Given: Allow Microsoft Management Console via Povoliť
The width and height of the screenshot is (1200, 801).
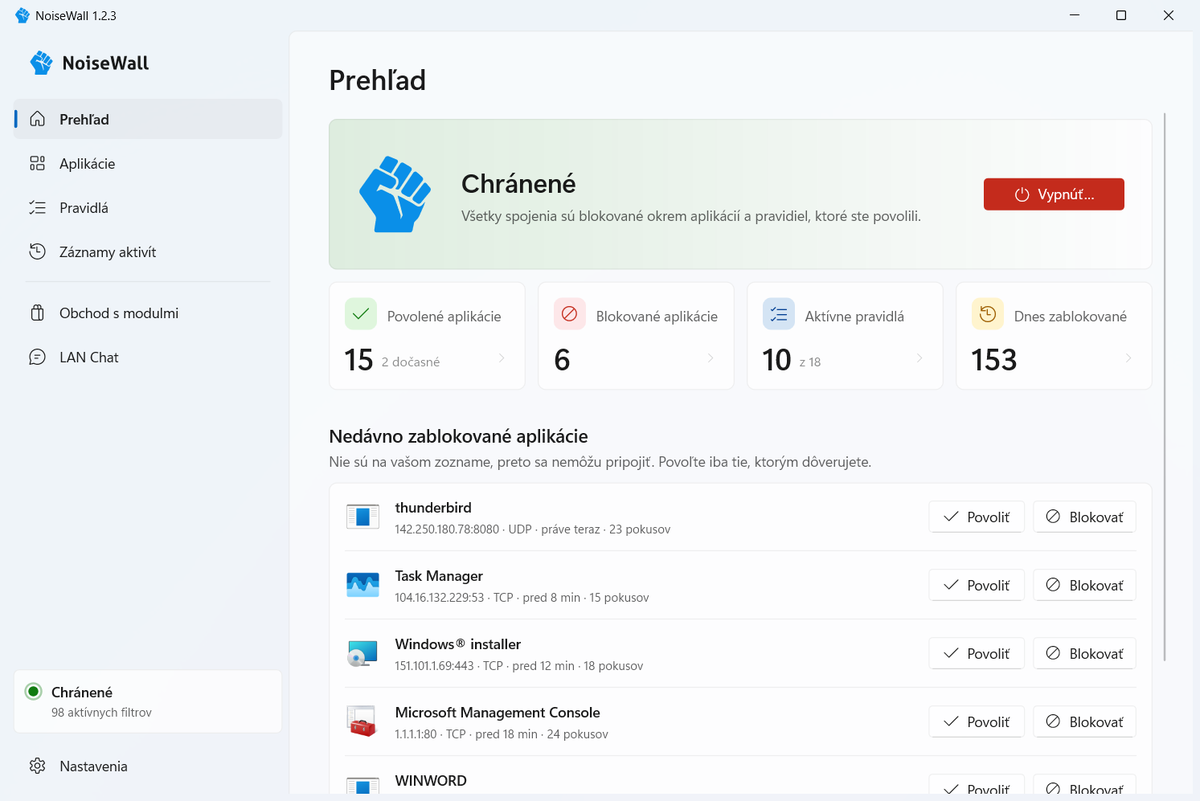Looking at the screenshot, I should 977,721.
